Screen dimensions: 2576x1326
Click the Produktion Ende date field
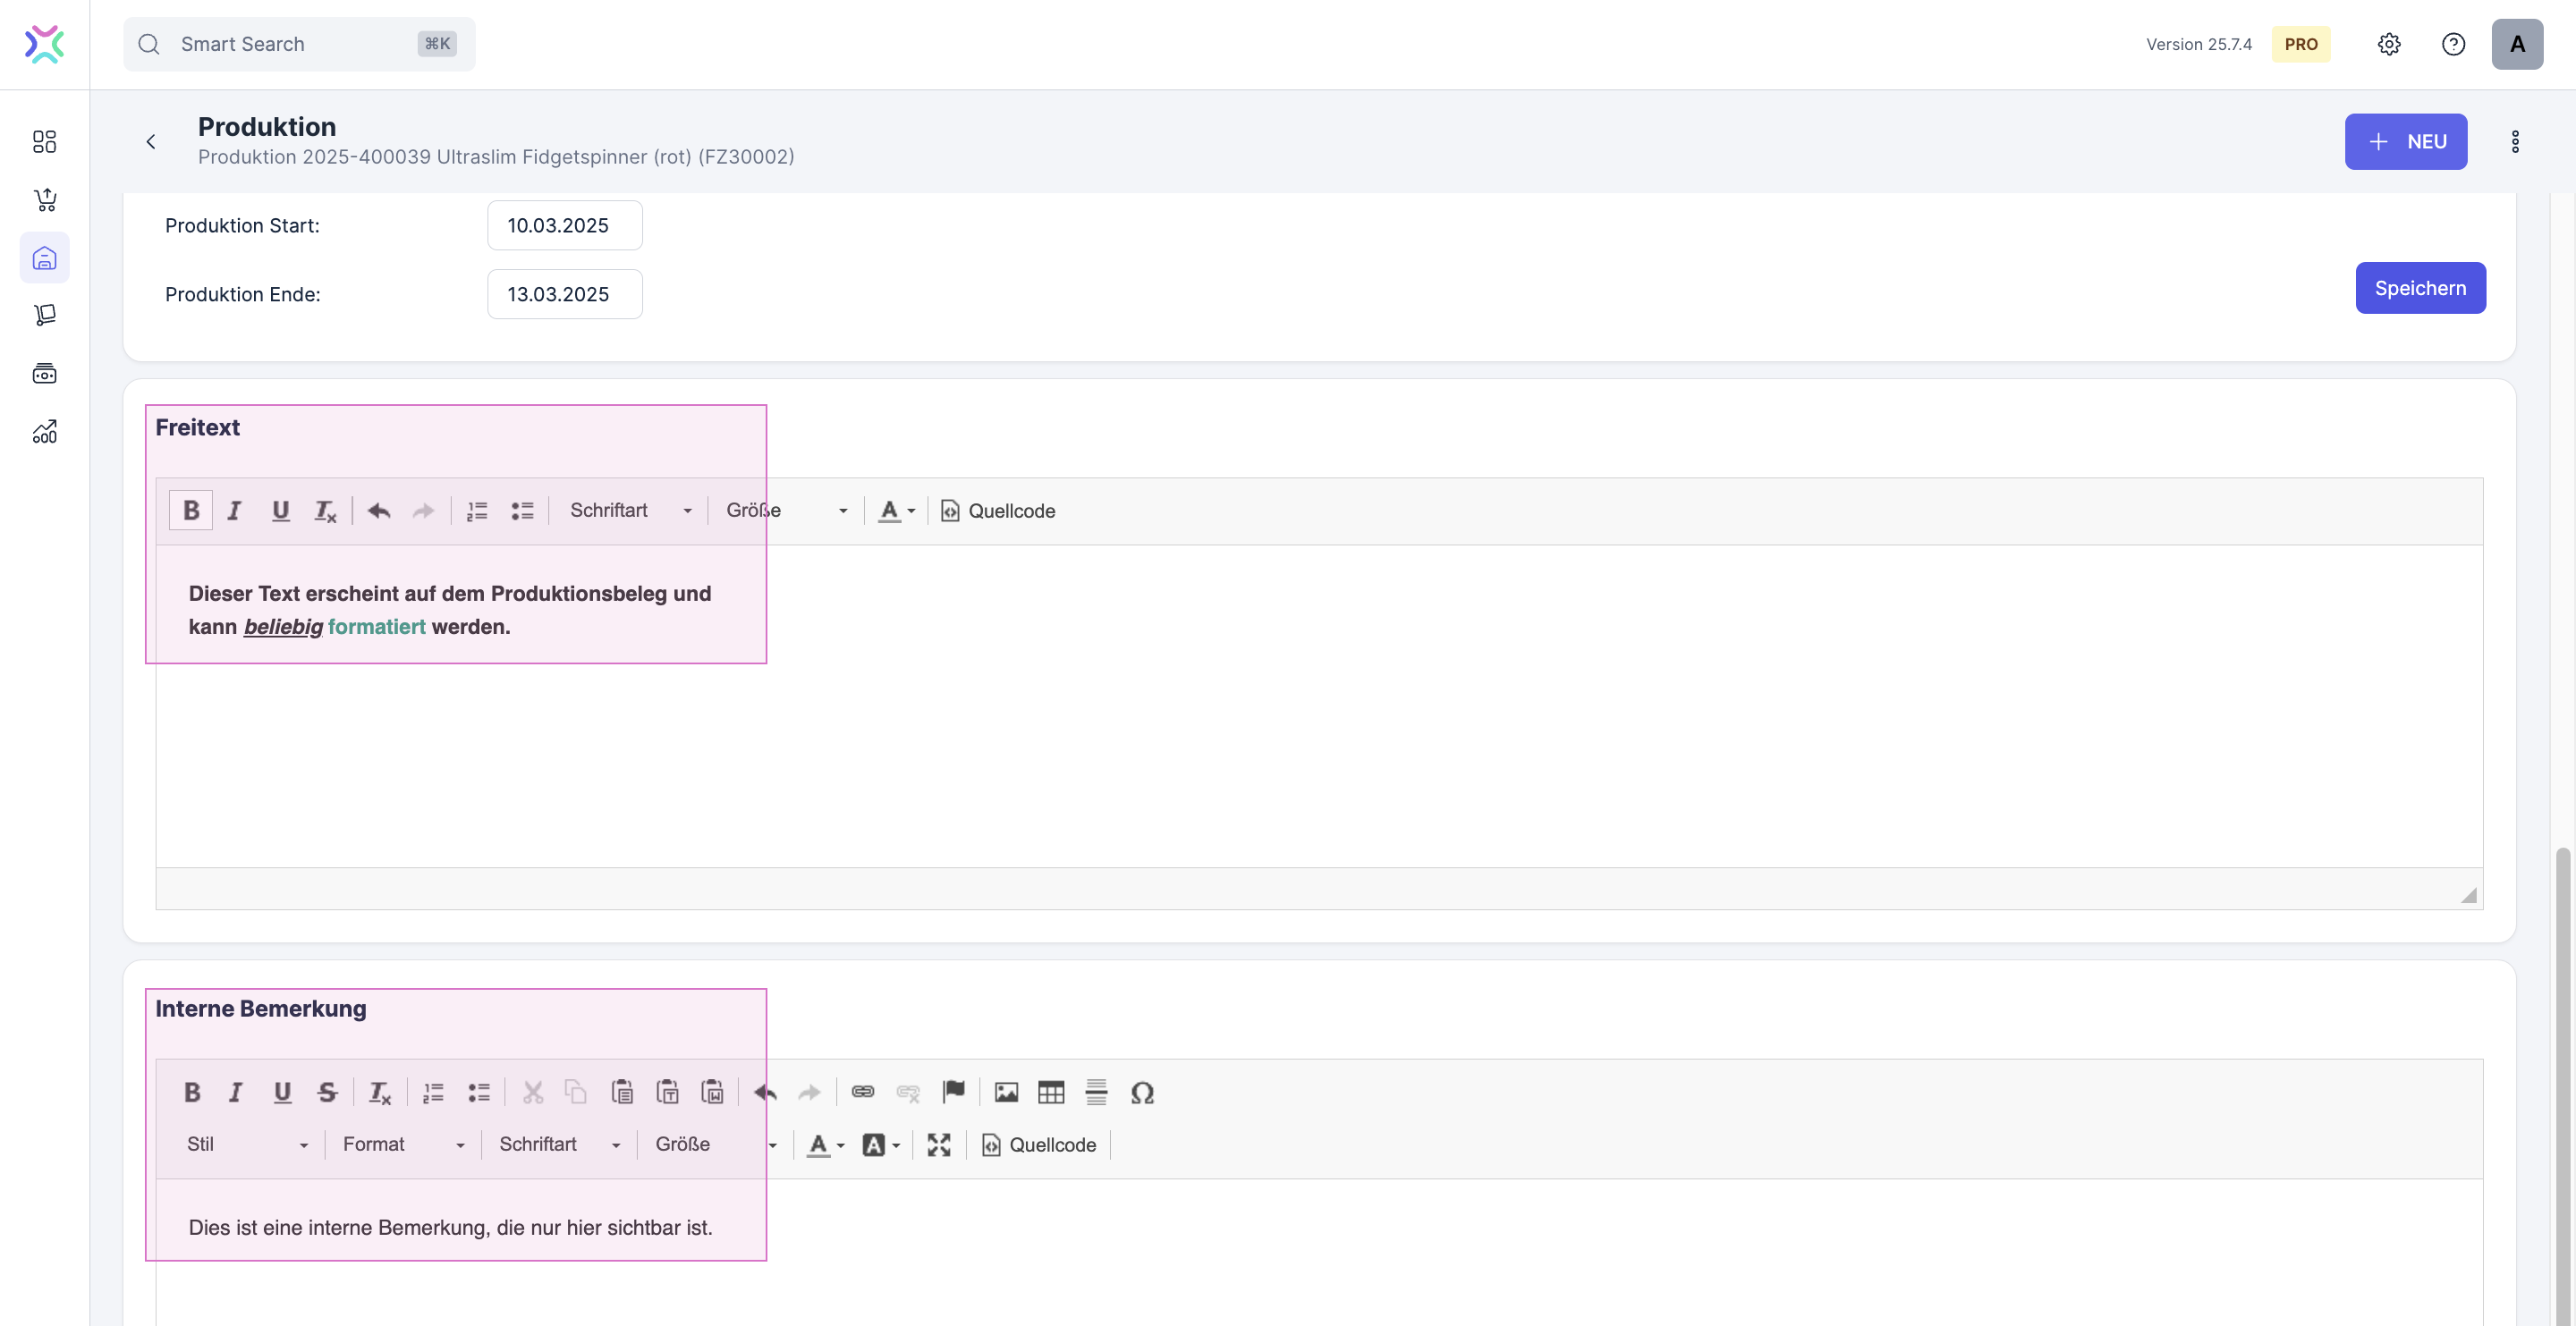coord(564,294)
